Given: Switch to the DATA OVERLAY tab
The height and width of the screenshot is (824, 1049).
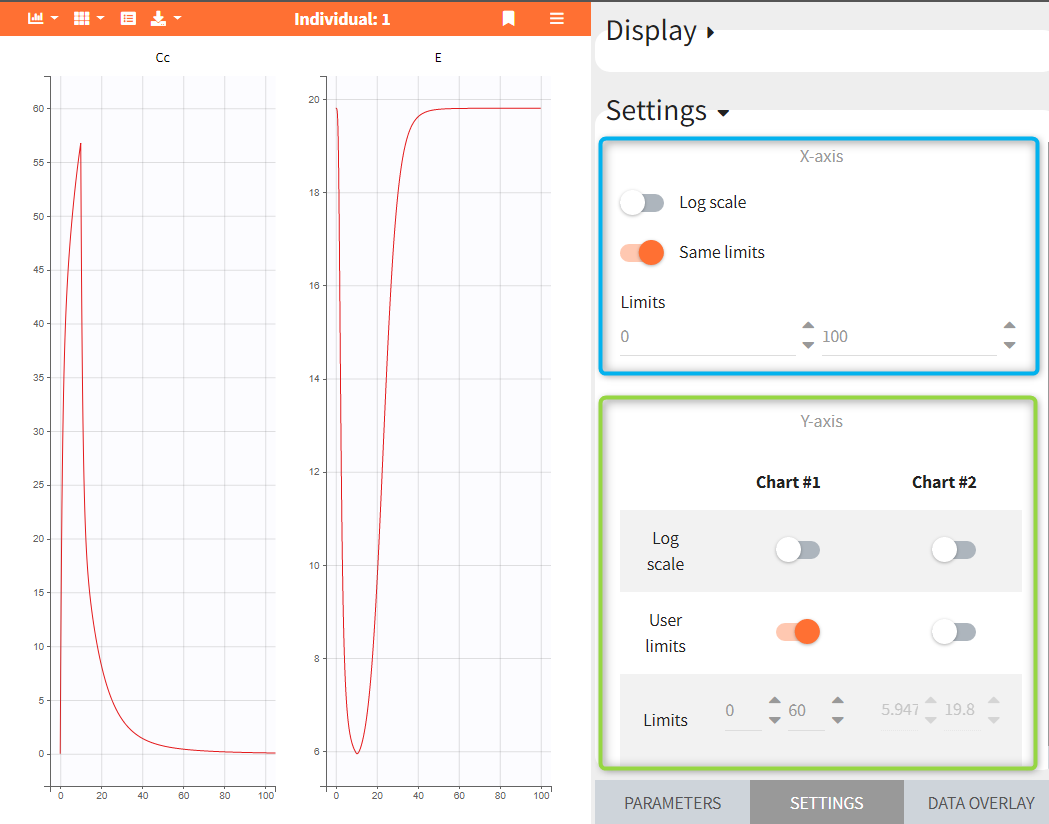Looking at the screenshot, I should [980, 803].
